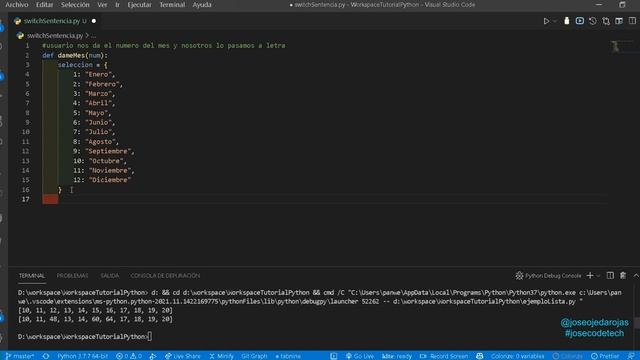This screenshot has width=640, height=360.
Task: Click the open preview to side icon
Action: (619, 21)
